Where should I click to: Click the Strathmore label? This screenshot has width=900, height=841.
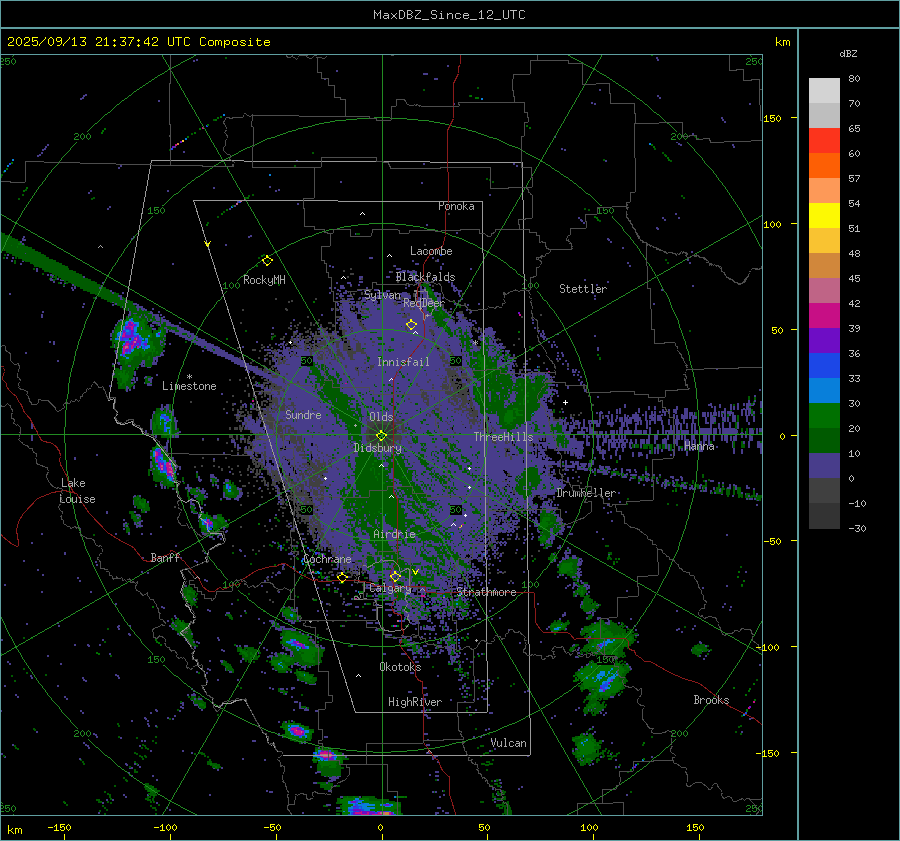(x=486, y=592)
